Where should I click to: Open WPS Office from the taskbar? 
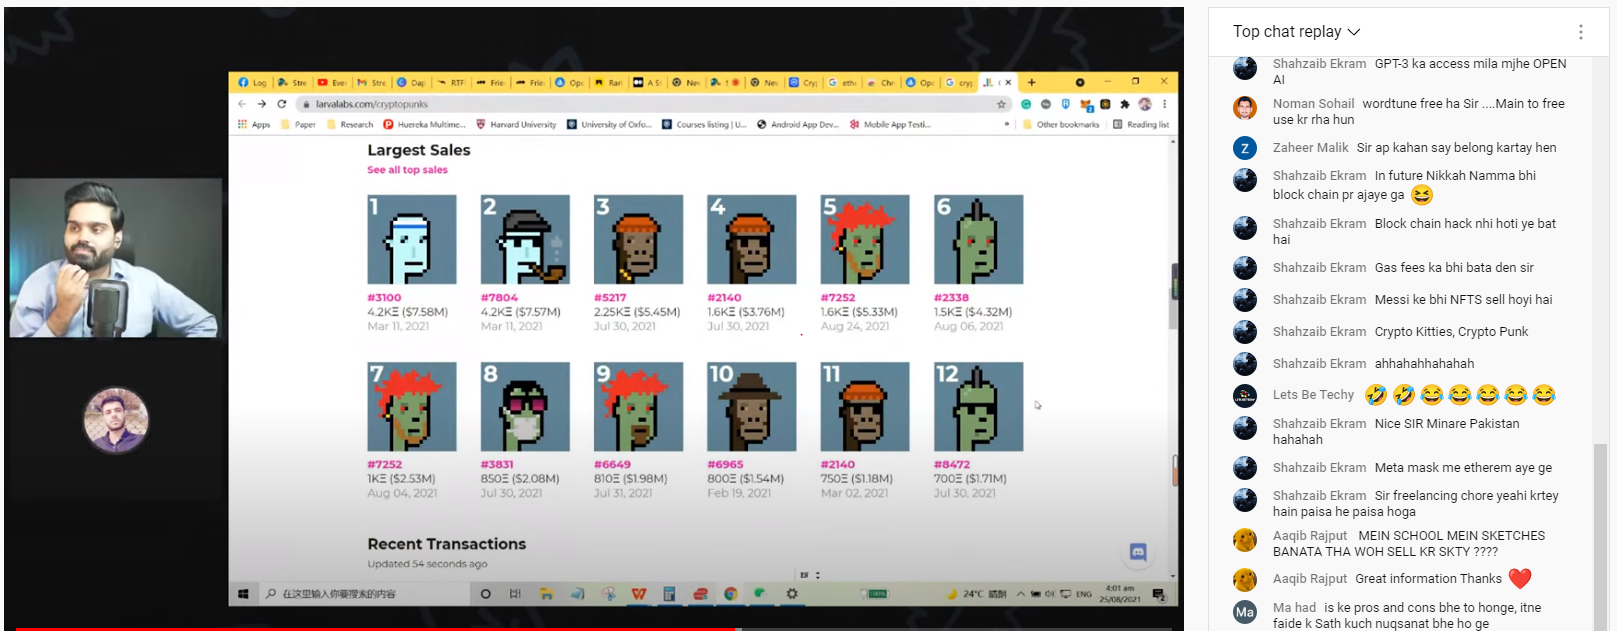639,594
